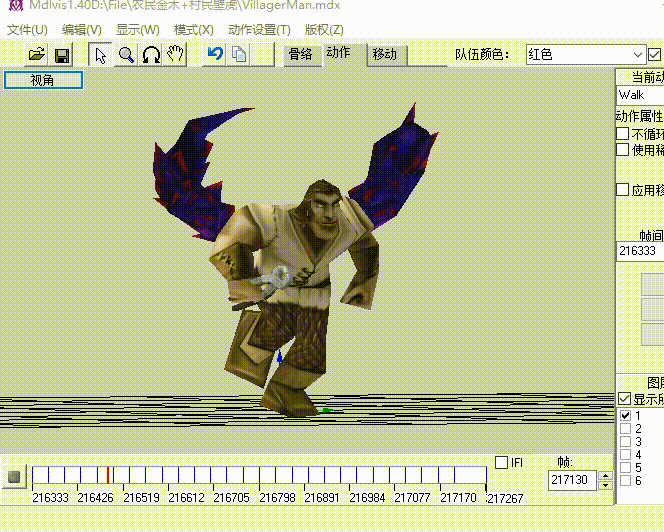This screenshot has height=532, width=664.
Task: Click the current animation Walk field
Action: (640, 95)
